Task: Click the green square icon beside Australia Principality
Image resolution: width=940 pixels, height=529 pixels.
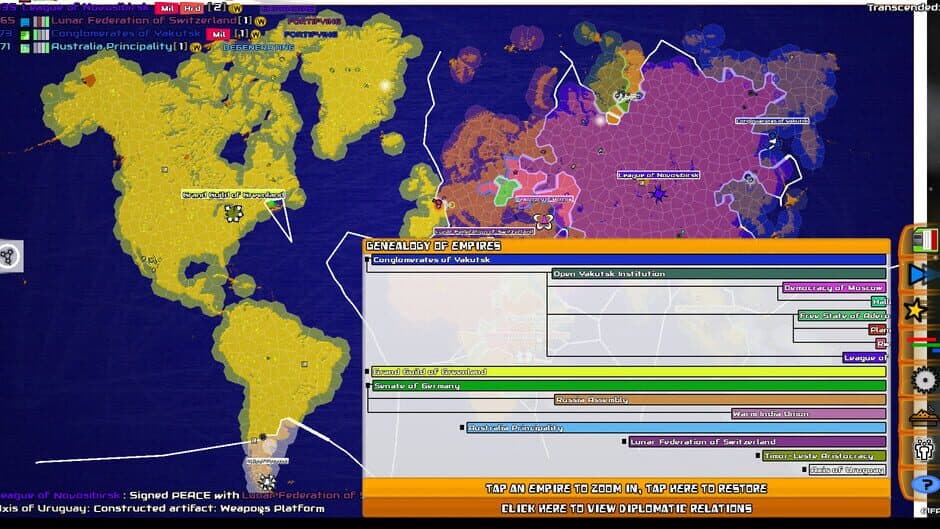Action: (25, 48)
